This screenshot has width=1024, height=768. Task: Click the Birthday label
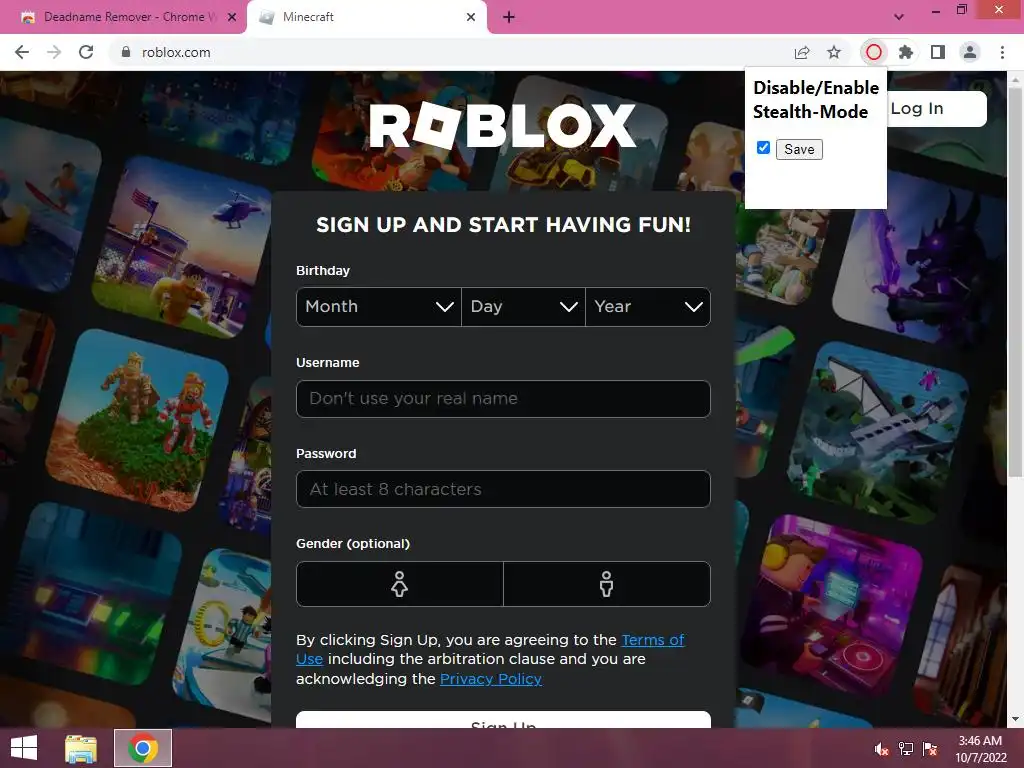click(323, 270)
